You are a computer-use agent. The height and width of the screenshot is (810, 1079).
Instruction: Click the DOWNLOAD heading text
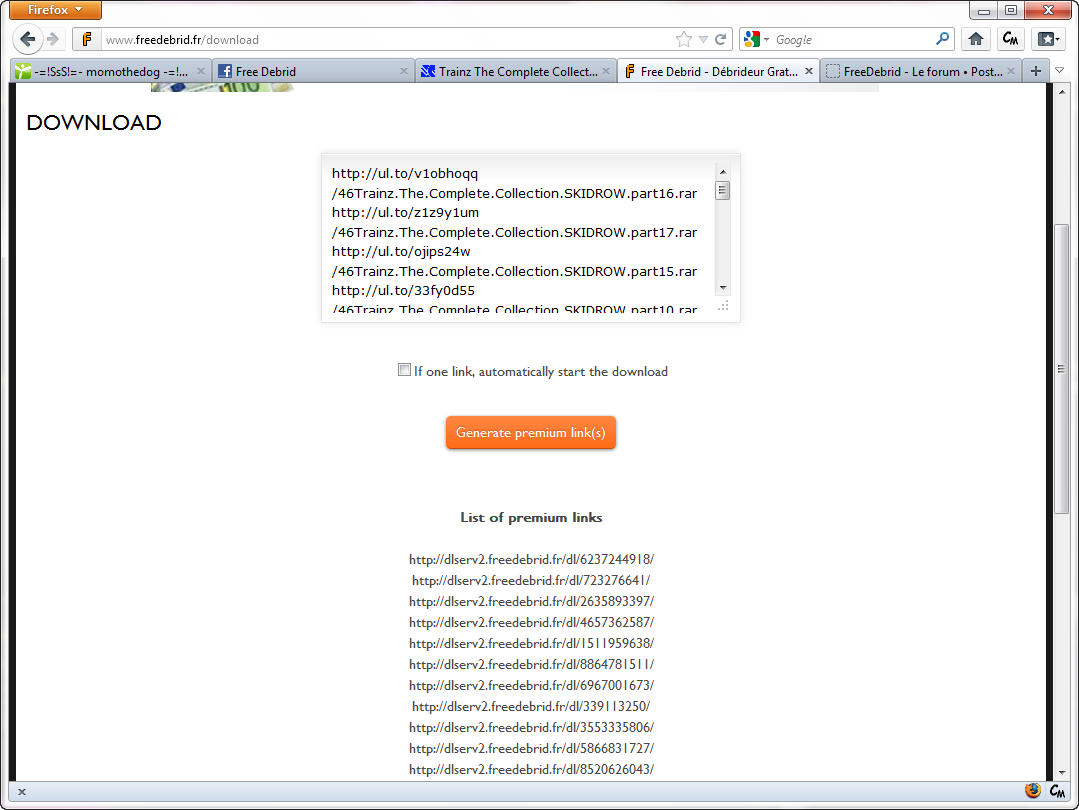[x=94, y=122]
